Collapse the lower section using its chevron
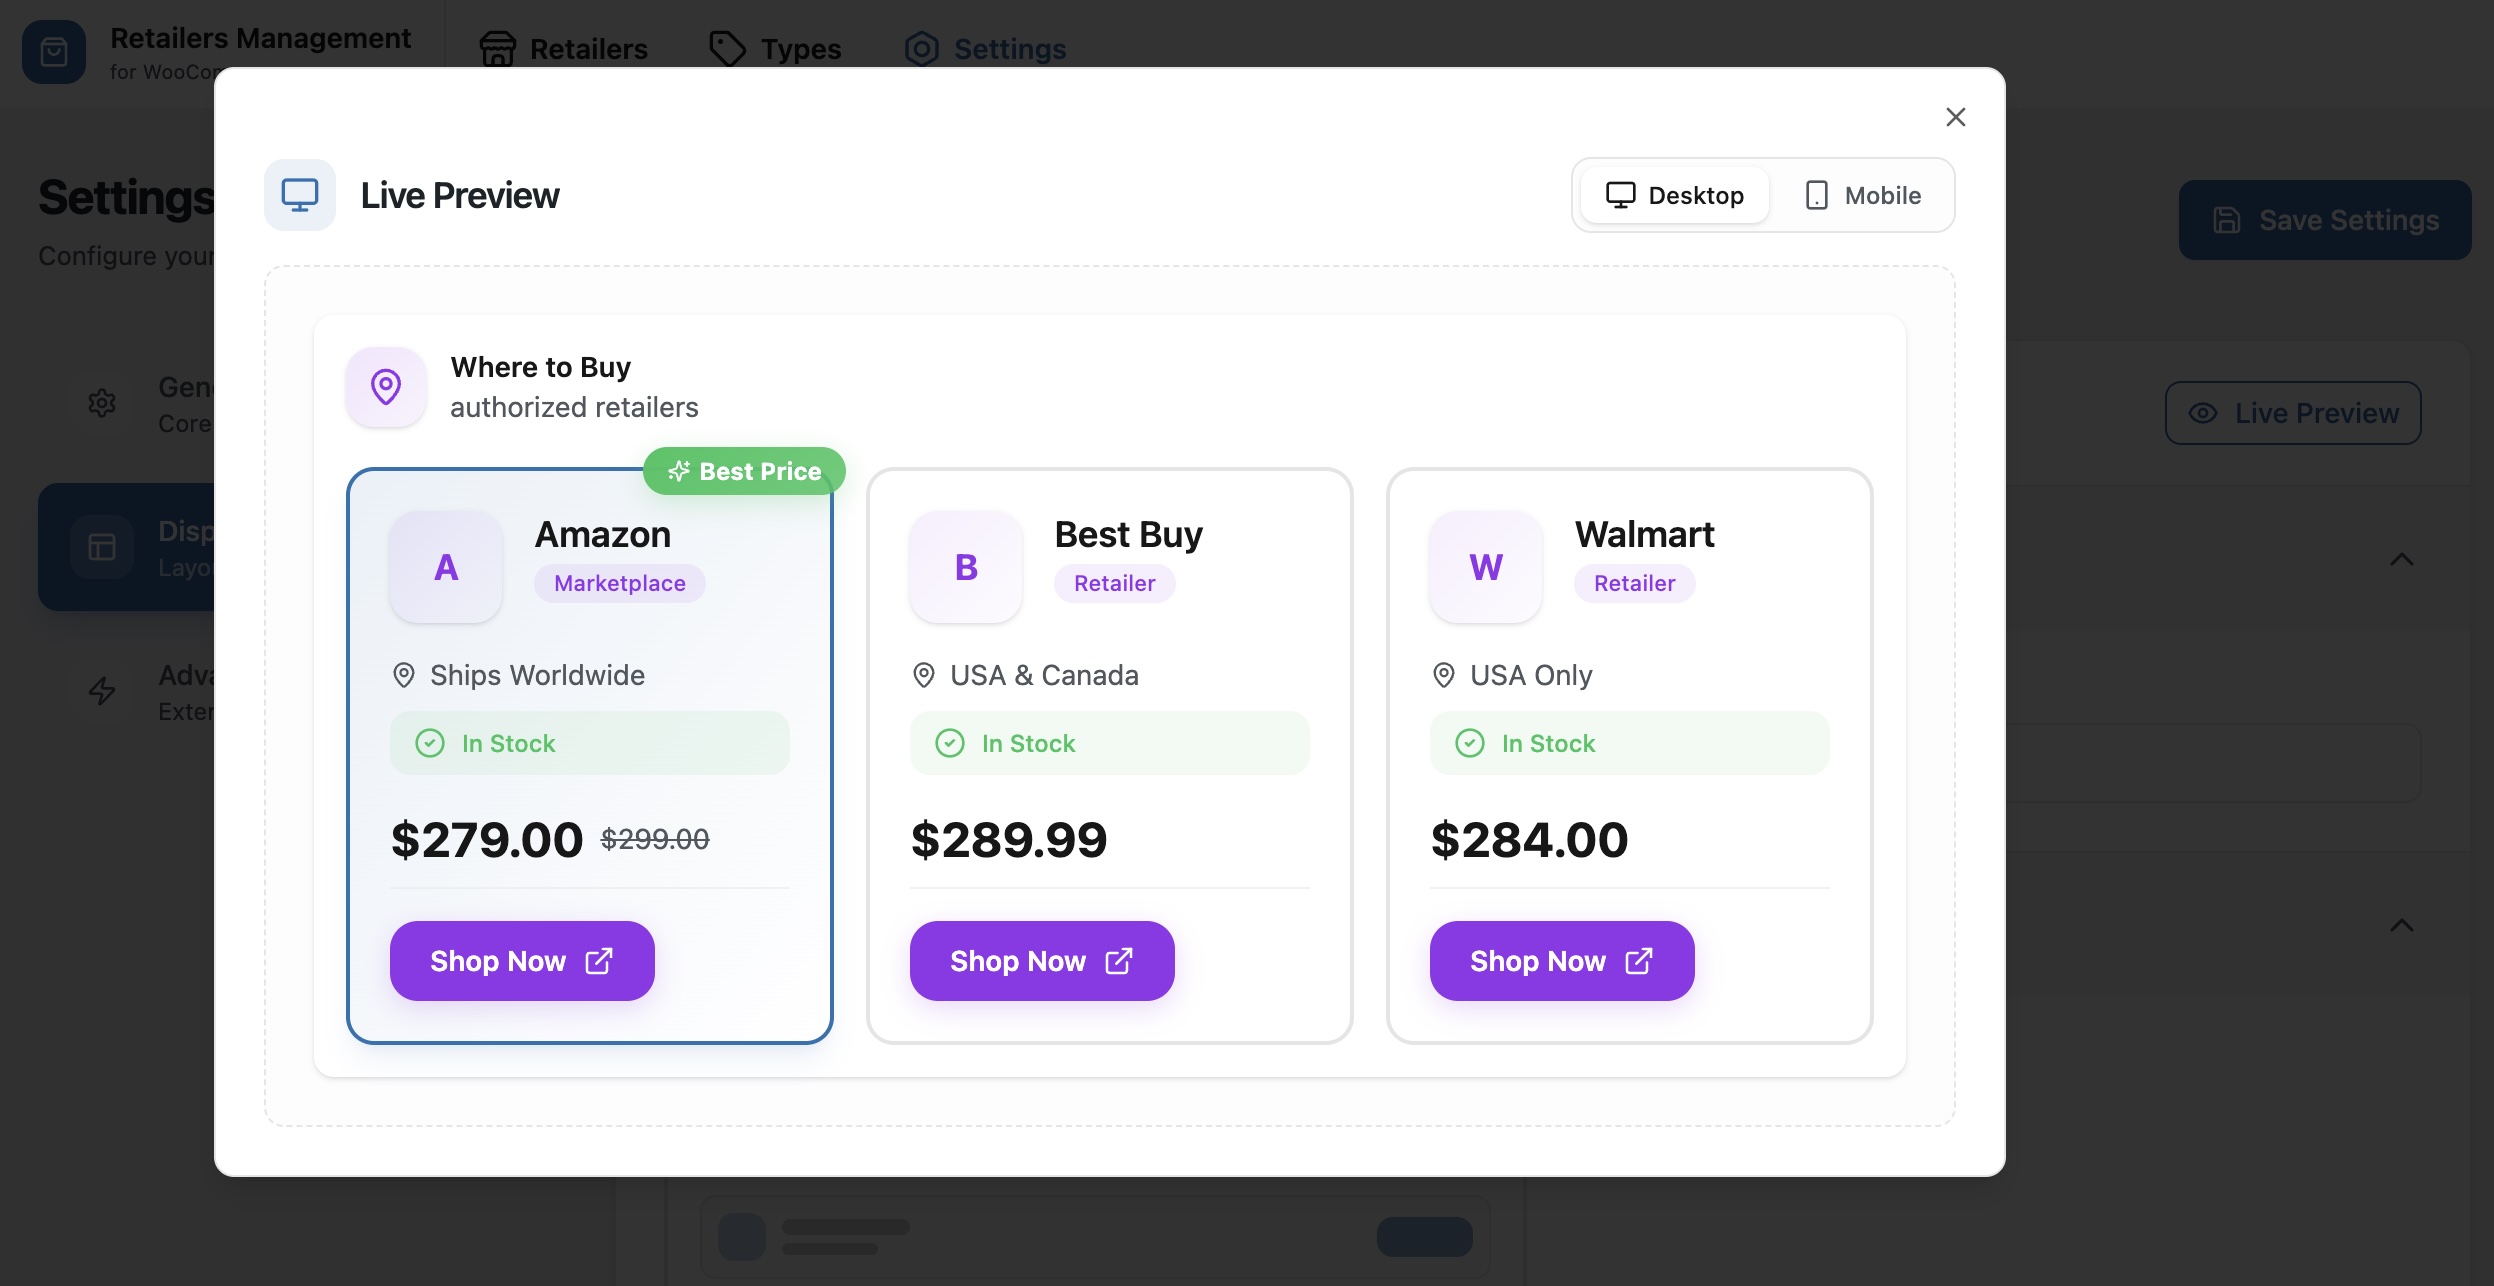Screen dimensions: 2494x1286 tap(2402, 923)
